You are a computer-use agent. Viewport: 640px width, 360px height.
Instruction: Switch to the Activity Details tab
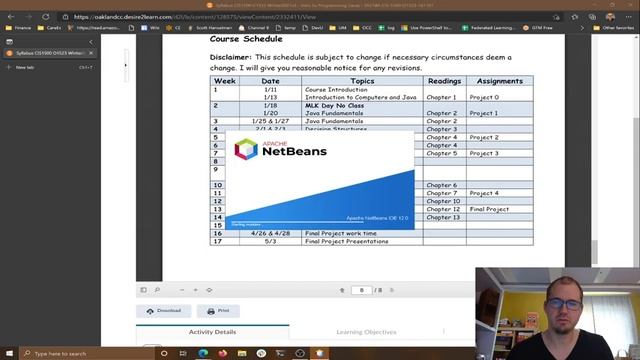pos(213,332)
